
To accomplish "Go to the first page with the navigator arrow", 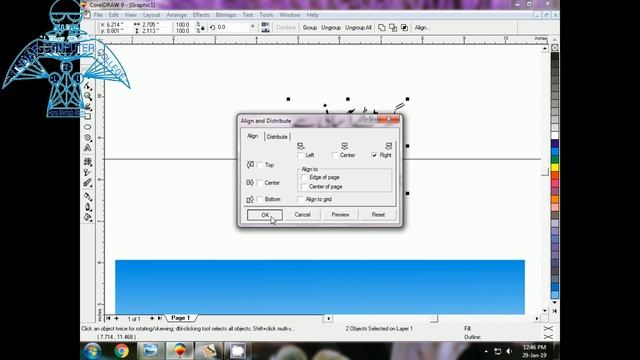I will click(108, 318).
